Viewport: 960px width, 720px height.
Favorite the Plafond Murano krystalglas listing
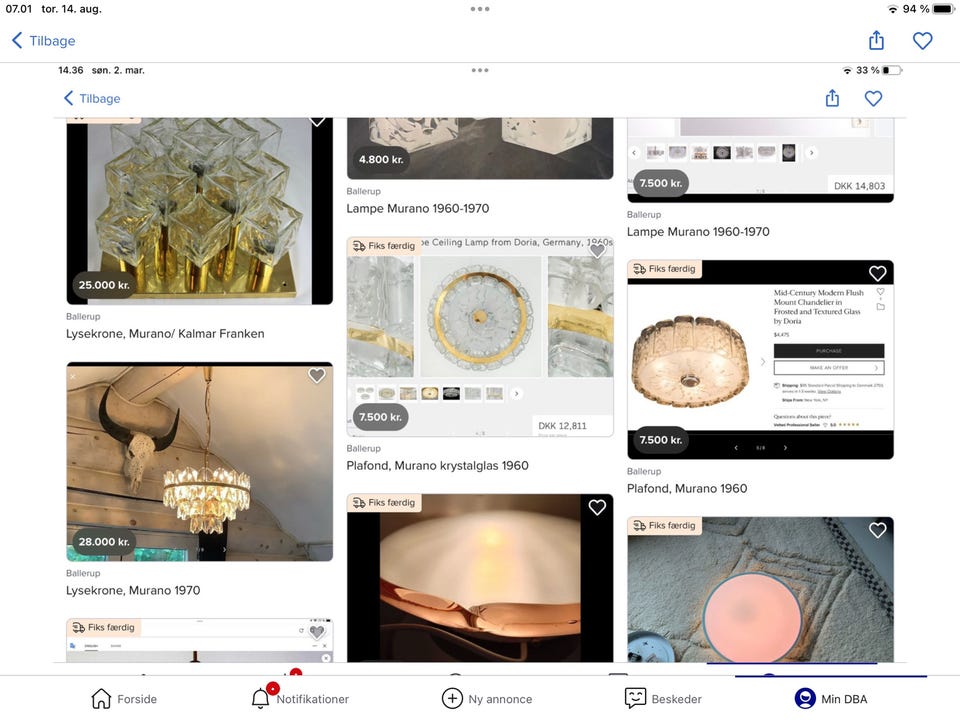(x=597, y=250)
